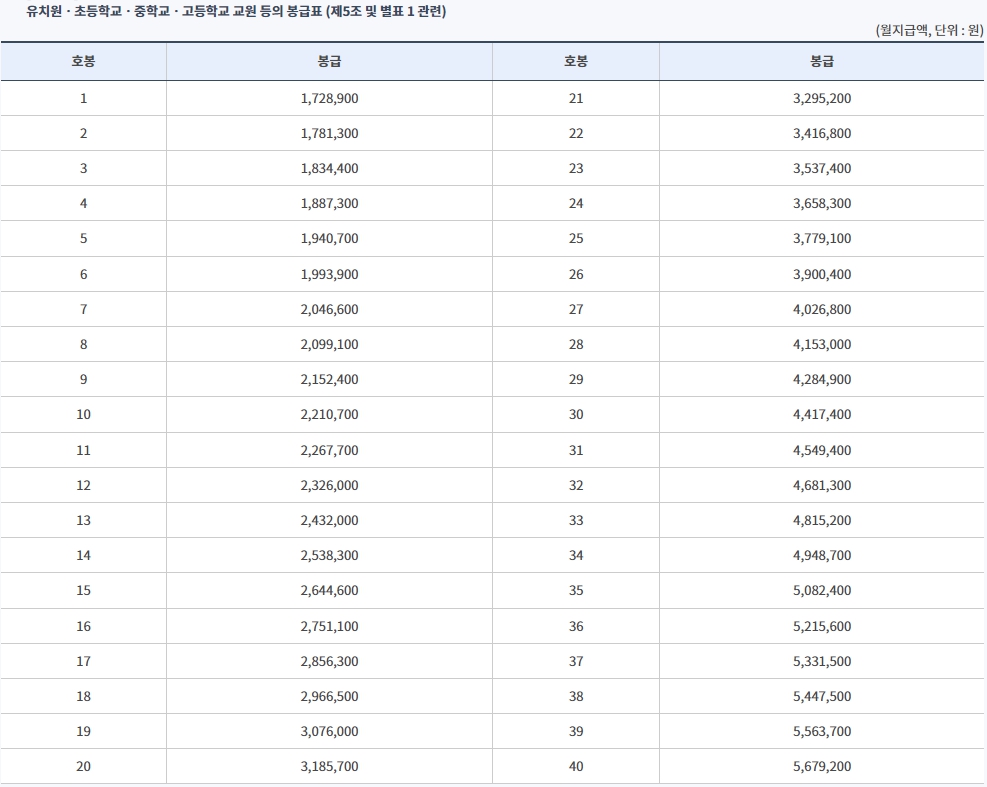Select the amount 2,152,400

click(x=329, y=379)
